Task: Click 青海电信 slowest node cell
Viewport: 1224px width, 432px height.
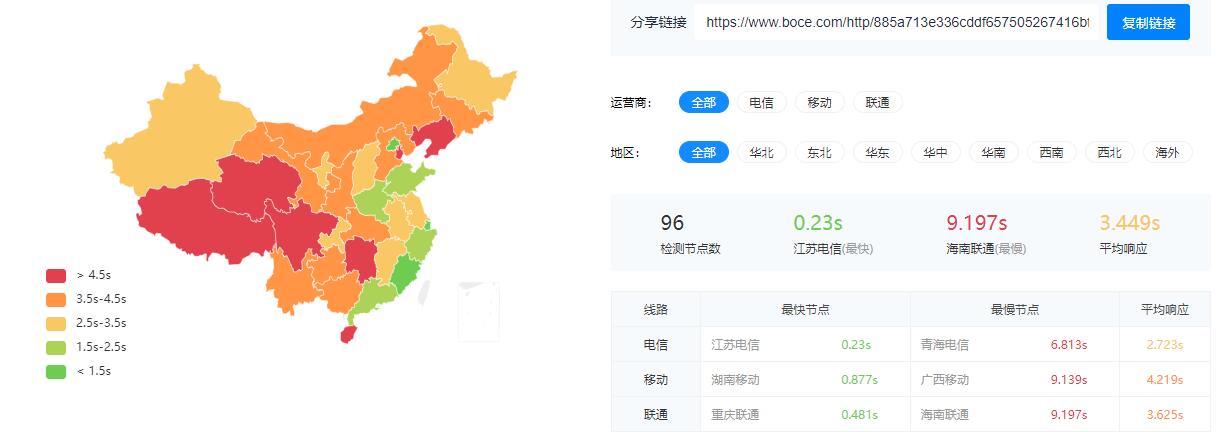Action: click(945, 345)
